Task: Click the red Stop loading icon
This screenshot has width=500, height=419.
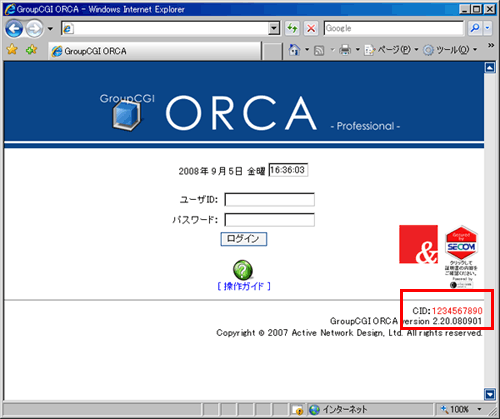Action: [x=311, y=28]
